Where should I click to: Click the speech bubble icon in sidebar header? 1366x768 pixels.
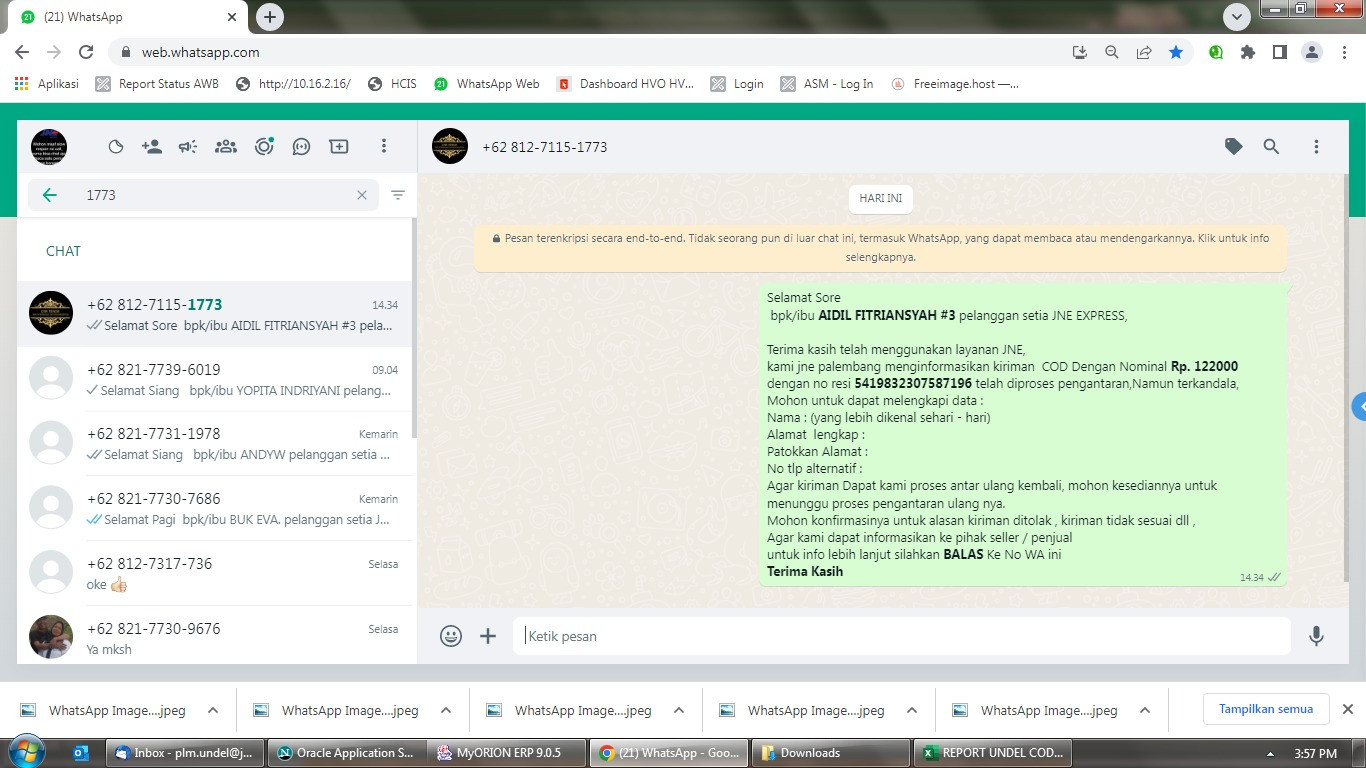(301, 147)
